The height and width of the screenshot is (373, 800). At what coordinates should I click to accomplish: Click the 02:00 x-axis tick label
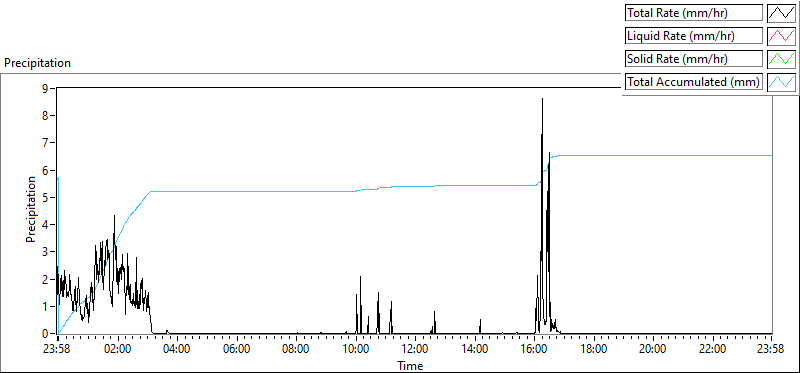118,349
